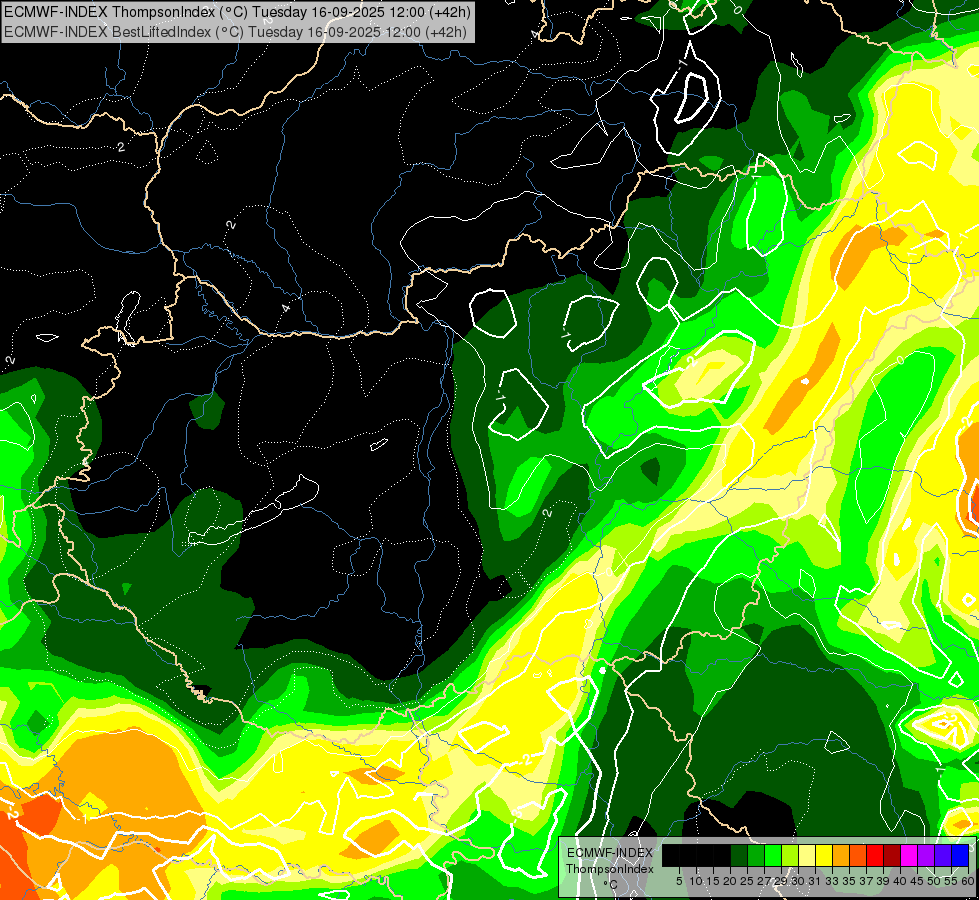979x900 pixels.
Task: Click the legend tick label '40'
Action: (x=900, y=881)
